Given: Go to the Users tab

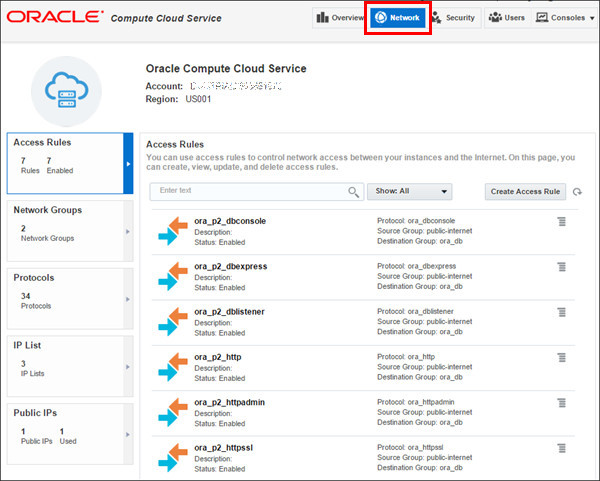Looking at the screenshot, I should click(507, 18).
